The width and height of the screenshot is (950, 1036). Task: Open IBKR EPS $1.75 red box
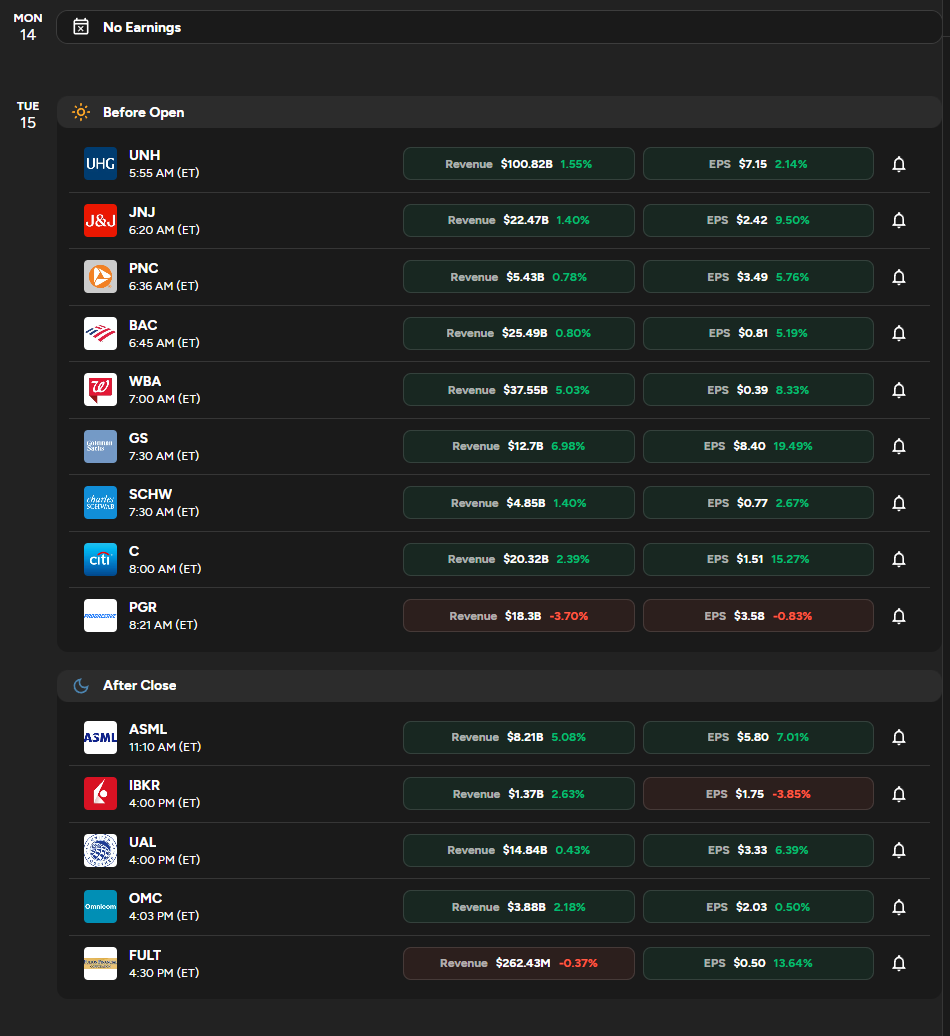click(x=758, y=794)
